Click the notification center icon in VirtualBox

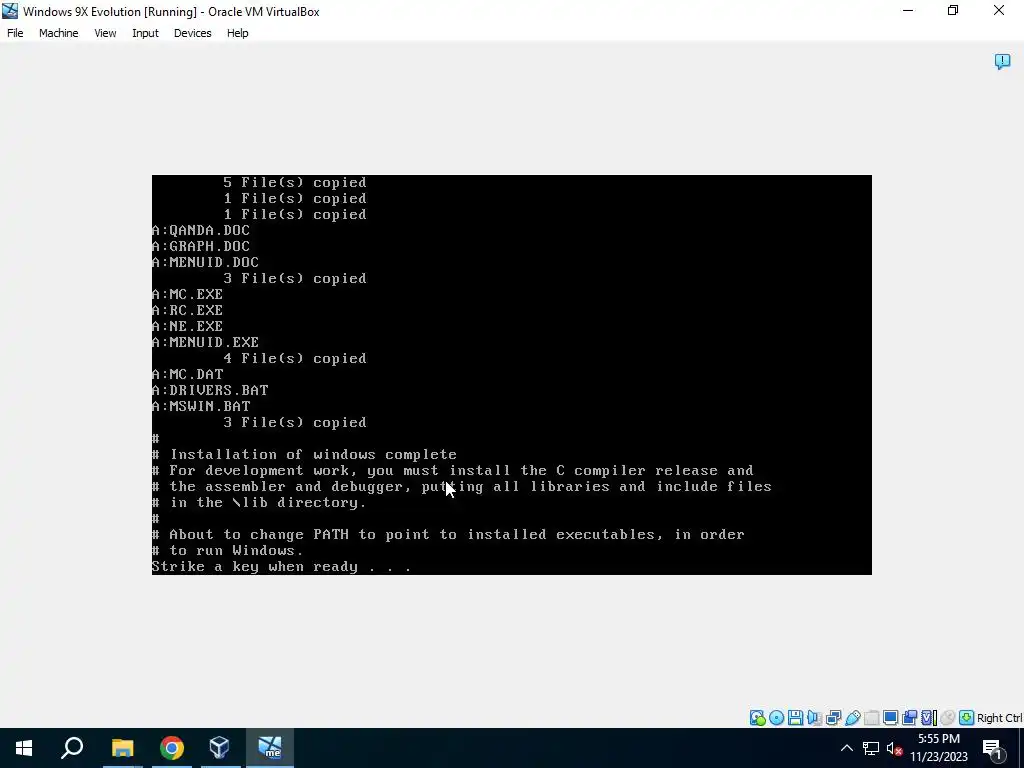1002,61
